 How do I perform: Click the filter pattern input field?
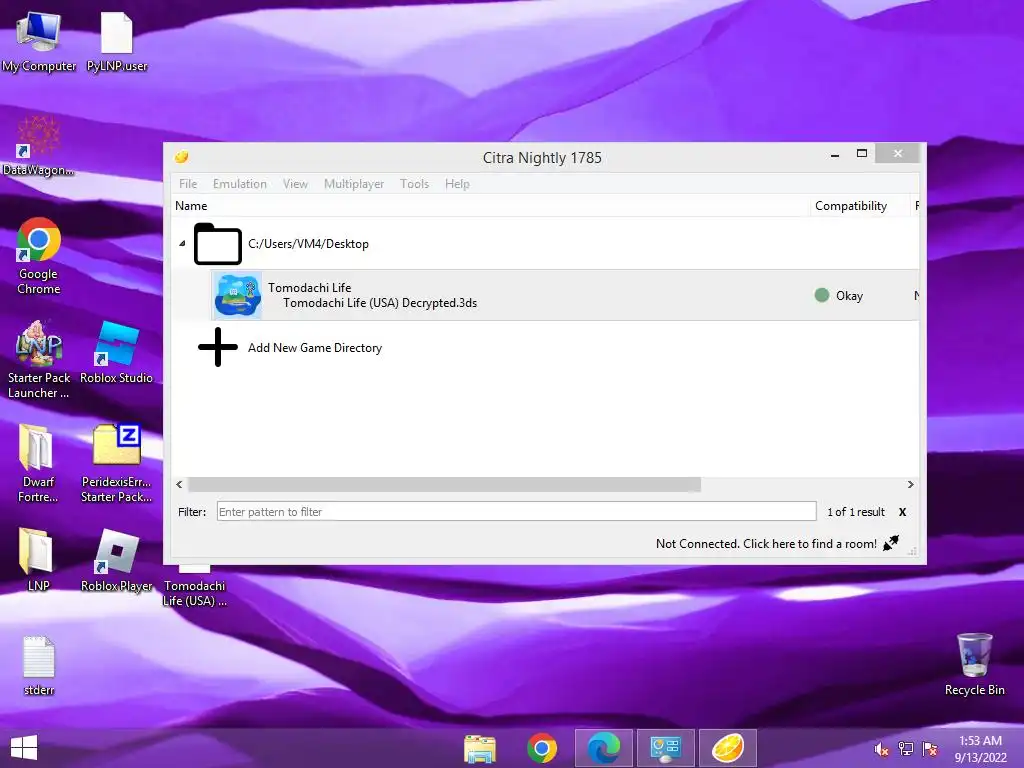pyautogui.click(x=517, y=512)
